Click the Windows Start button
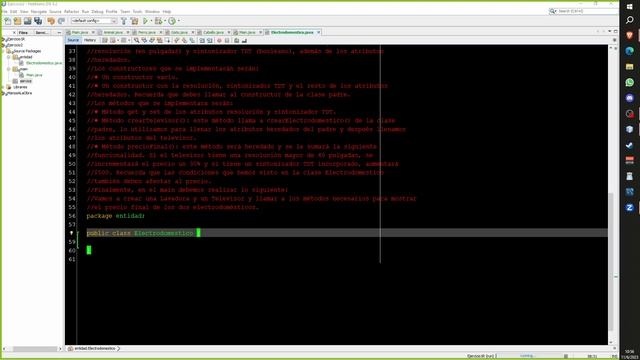This screenshot has width=640, height=360. [629, 7]
